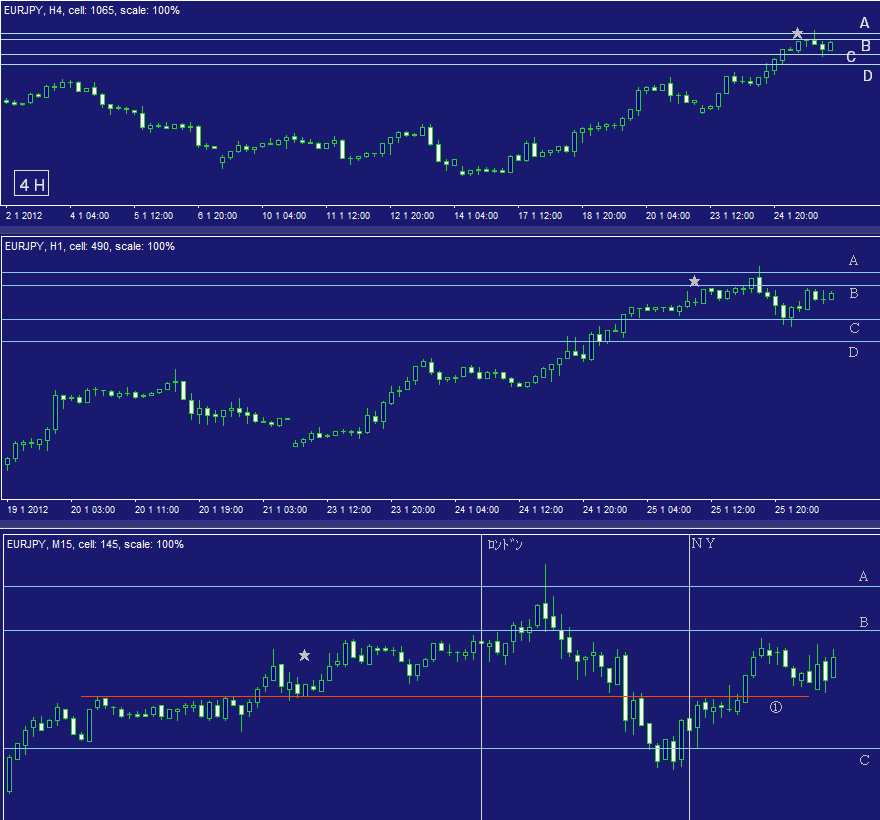Click the "6 1 20:00" time label
880x820 pixels.
[217, 216]
